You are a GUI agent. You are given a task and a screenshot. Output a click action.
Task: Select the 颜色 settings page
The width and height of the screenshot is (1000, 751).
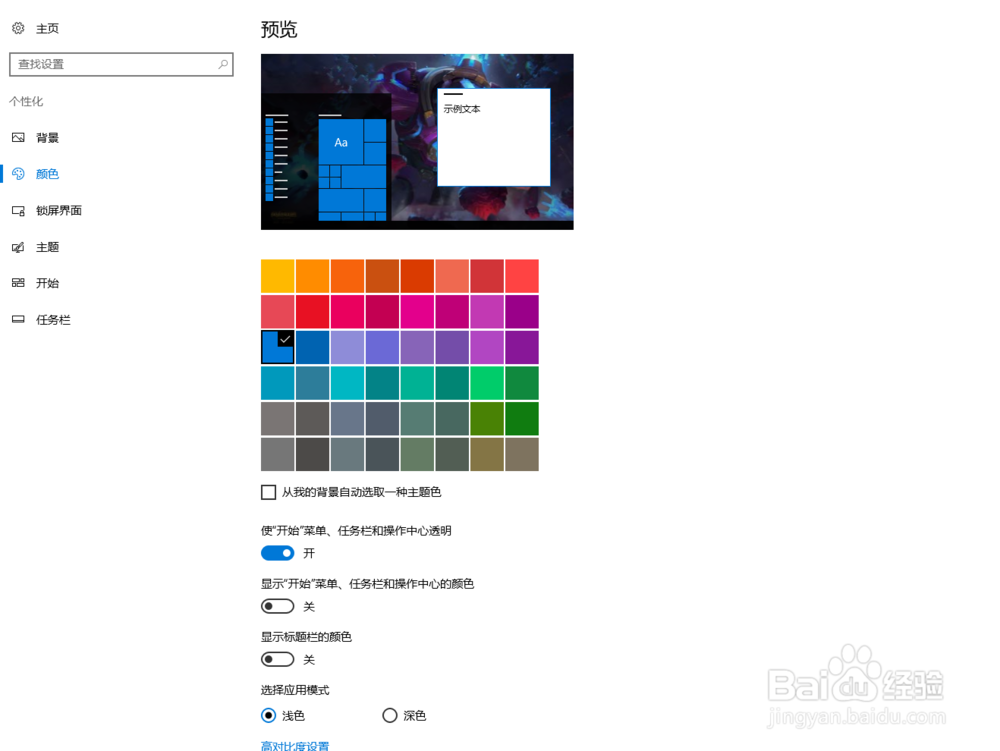pyautogui.click(x=47, y=174)
